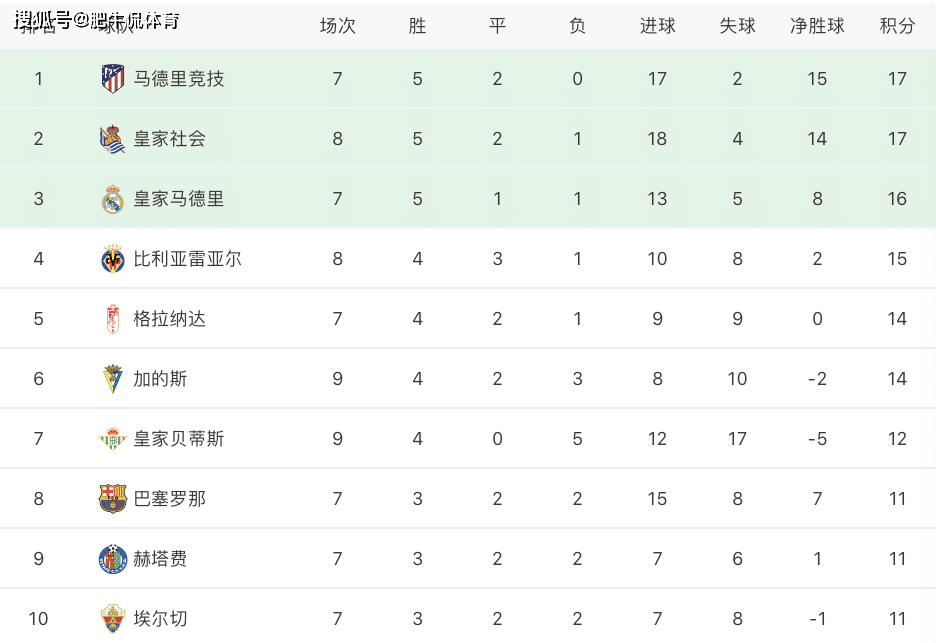Click the Real Betis club crest
The height and width of the screenshot is (643, 936).
113,439
